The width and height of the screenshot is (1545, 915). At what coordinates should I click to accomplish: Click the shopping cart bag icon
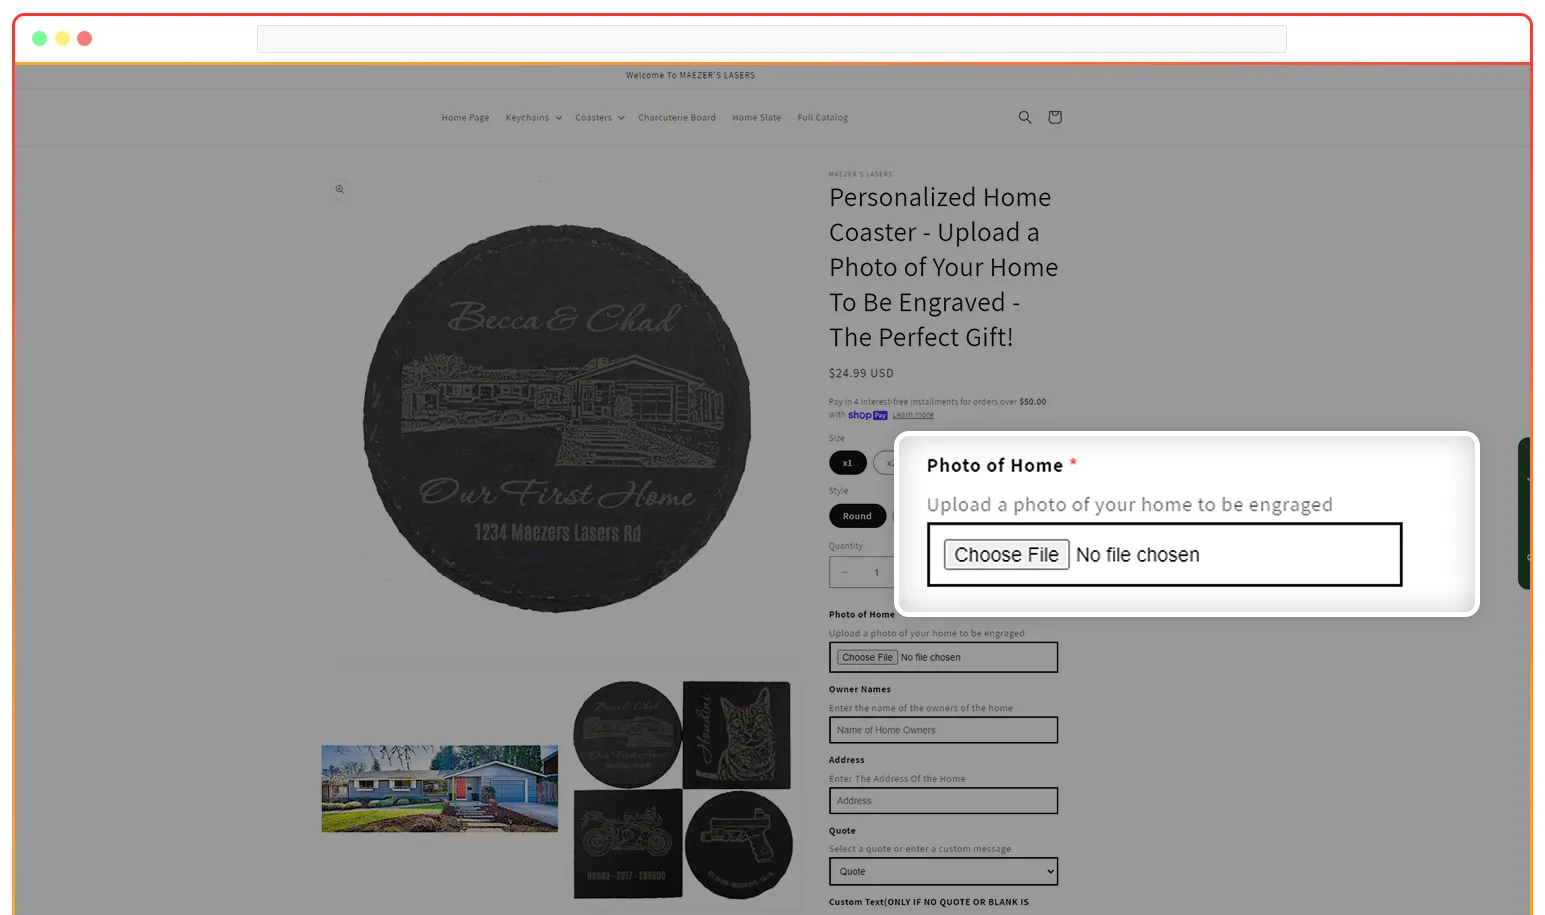[x=1054, y=117]
